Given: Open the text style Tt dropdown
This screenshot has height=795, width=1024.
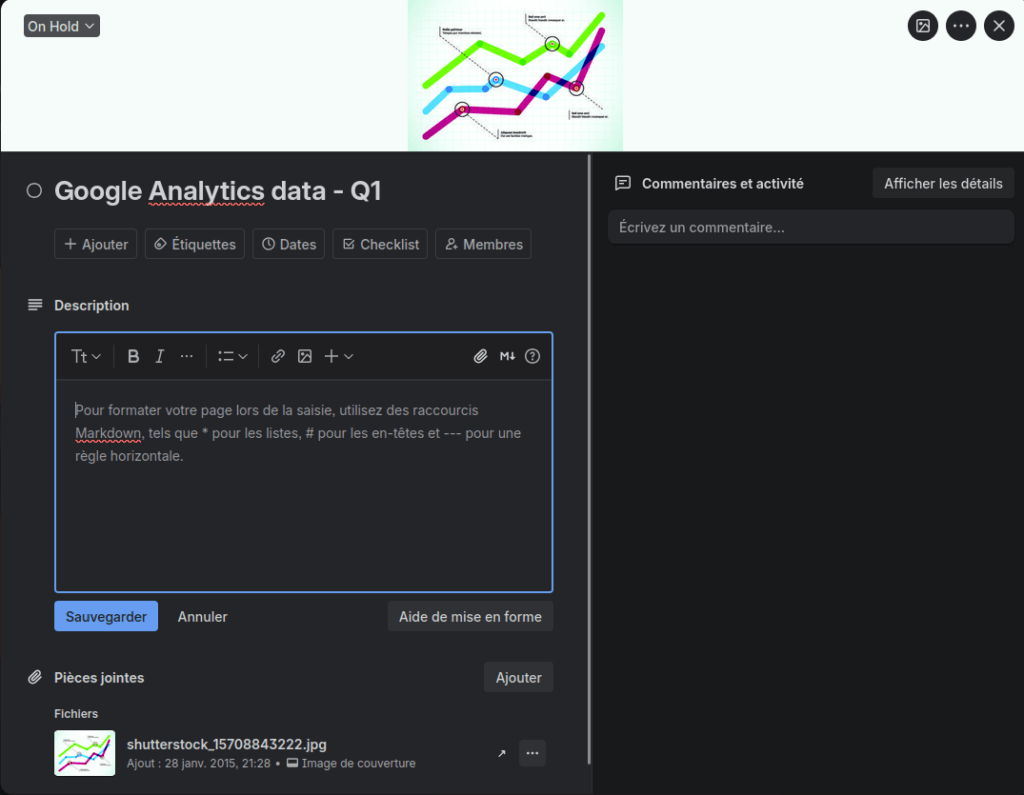Looking at the screenshot, I should coord(86,356).
